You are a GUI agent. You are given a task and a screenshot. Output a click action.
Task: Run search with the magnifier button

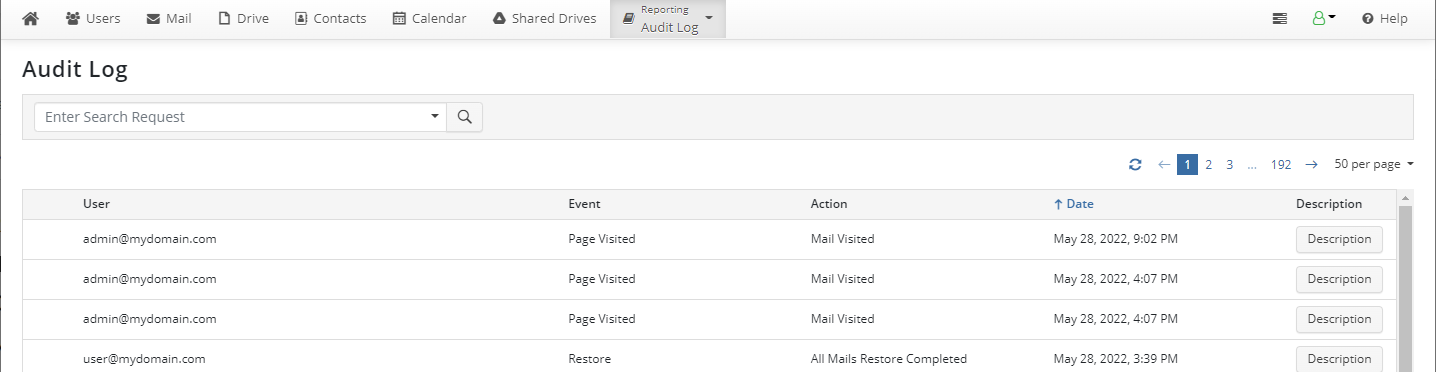coord(464,117)
